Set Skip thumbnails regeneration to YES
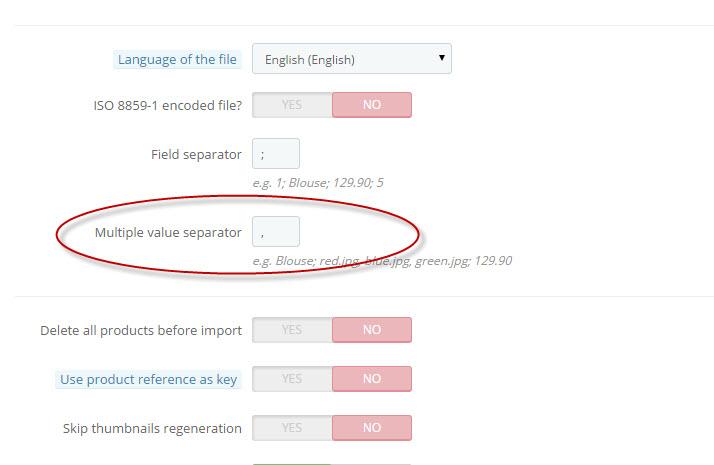Viewport: 714px width, 465px height. pyautogui.click(x=292, y=428)
